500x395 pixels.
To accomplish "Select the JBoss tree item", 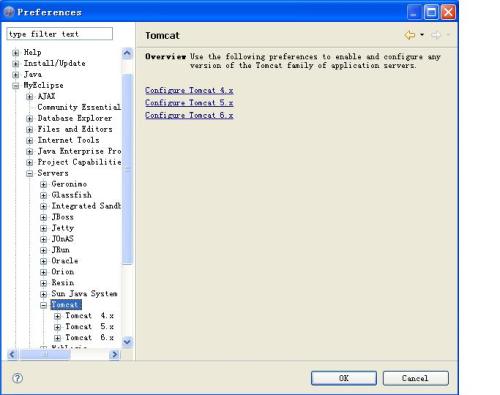I will point(62,217).
